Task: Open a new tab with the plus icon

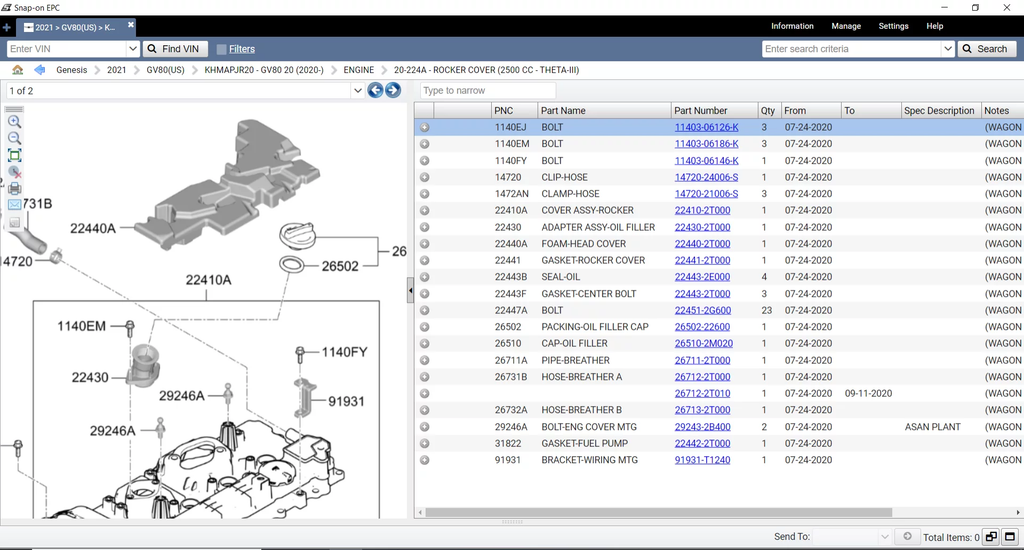Action: [7, 27]
